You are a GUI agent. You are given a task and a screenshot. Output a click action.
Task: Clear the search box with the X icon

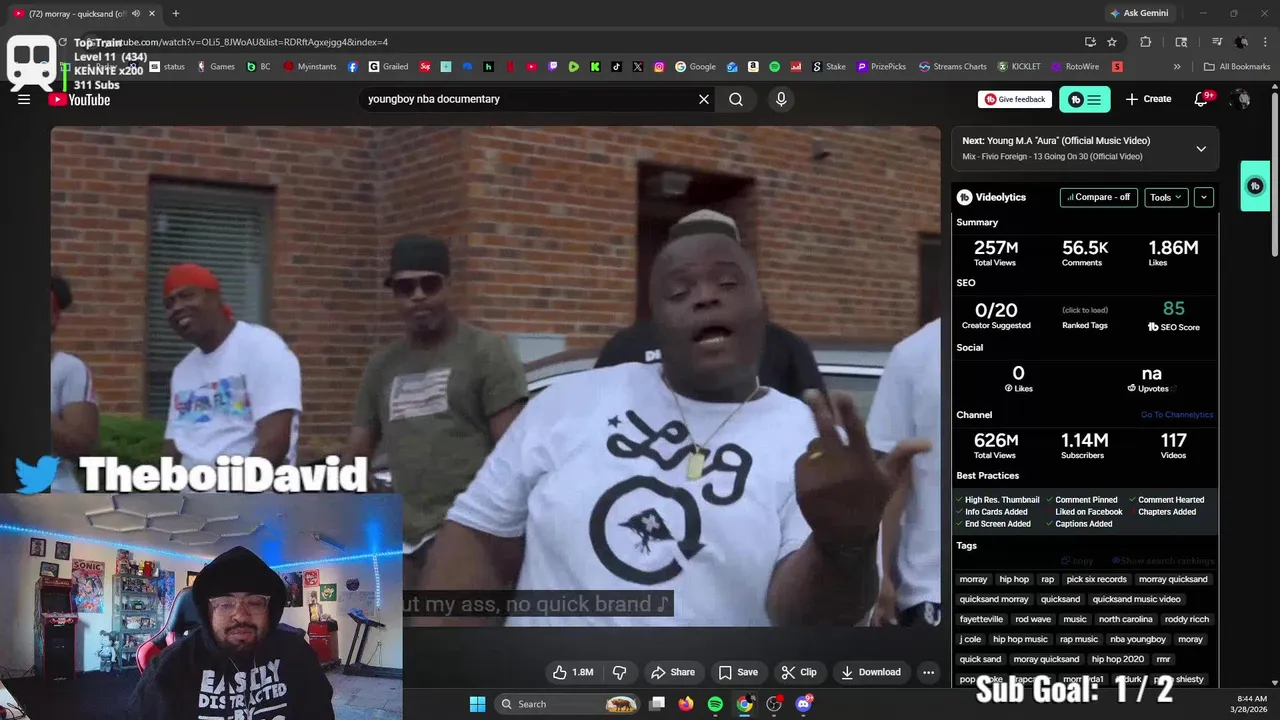pos(704,99)
